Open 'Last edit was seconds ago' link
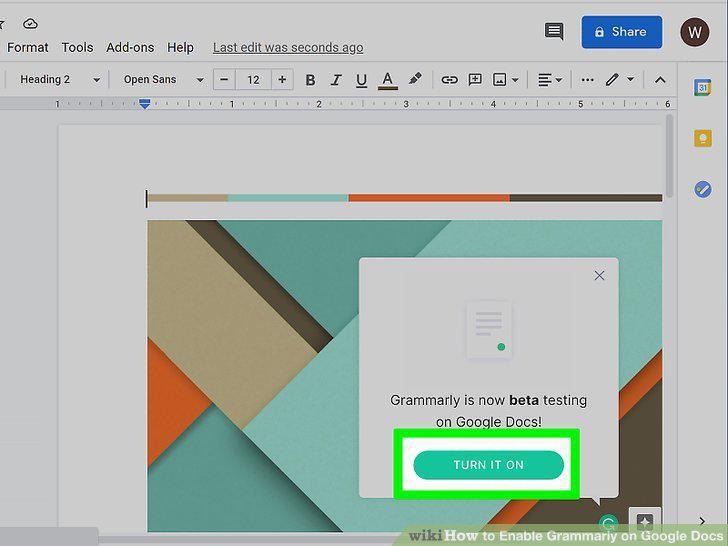Viewport: 728px width, 546px height. (288, 47)
